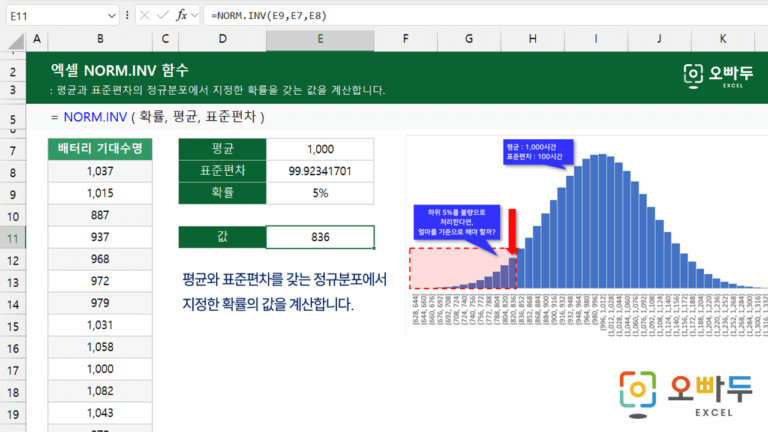This screenshot has width=768, height=432.
Task: Click result cell showing 836
Action: pos(320,237)
